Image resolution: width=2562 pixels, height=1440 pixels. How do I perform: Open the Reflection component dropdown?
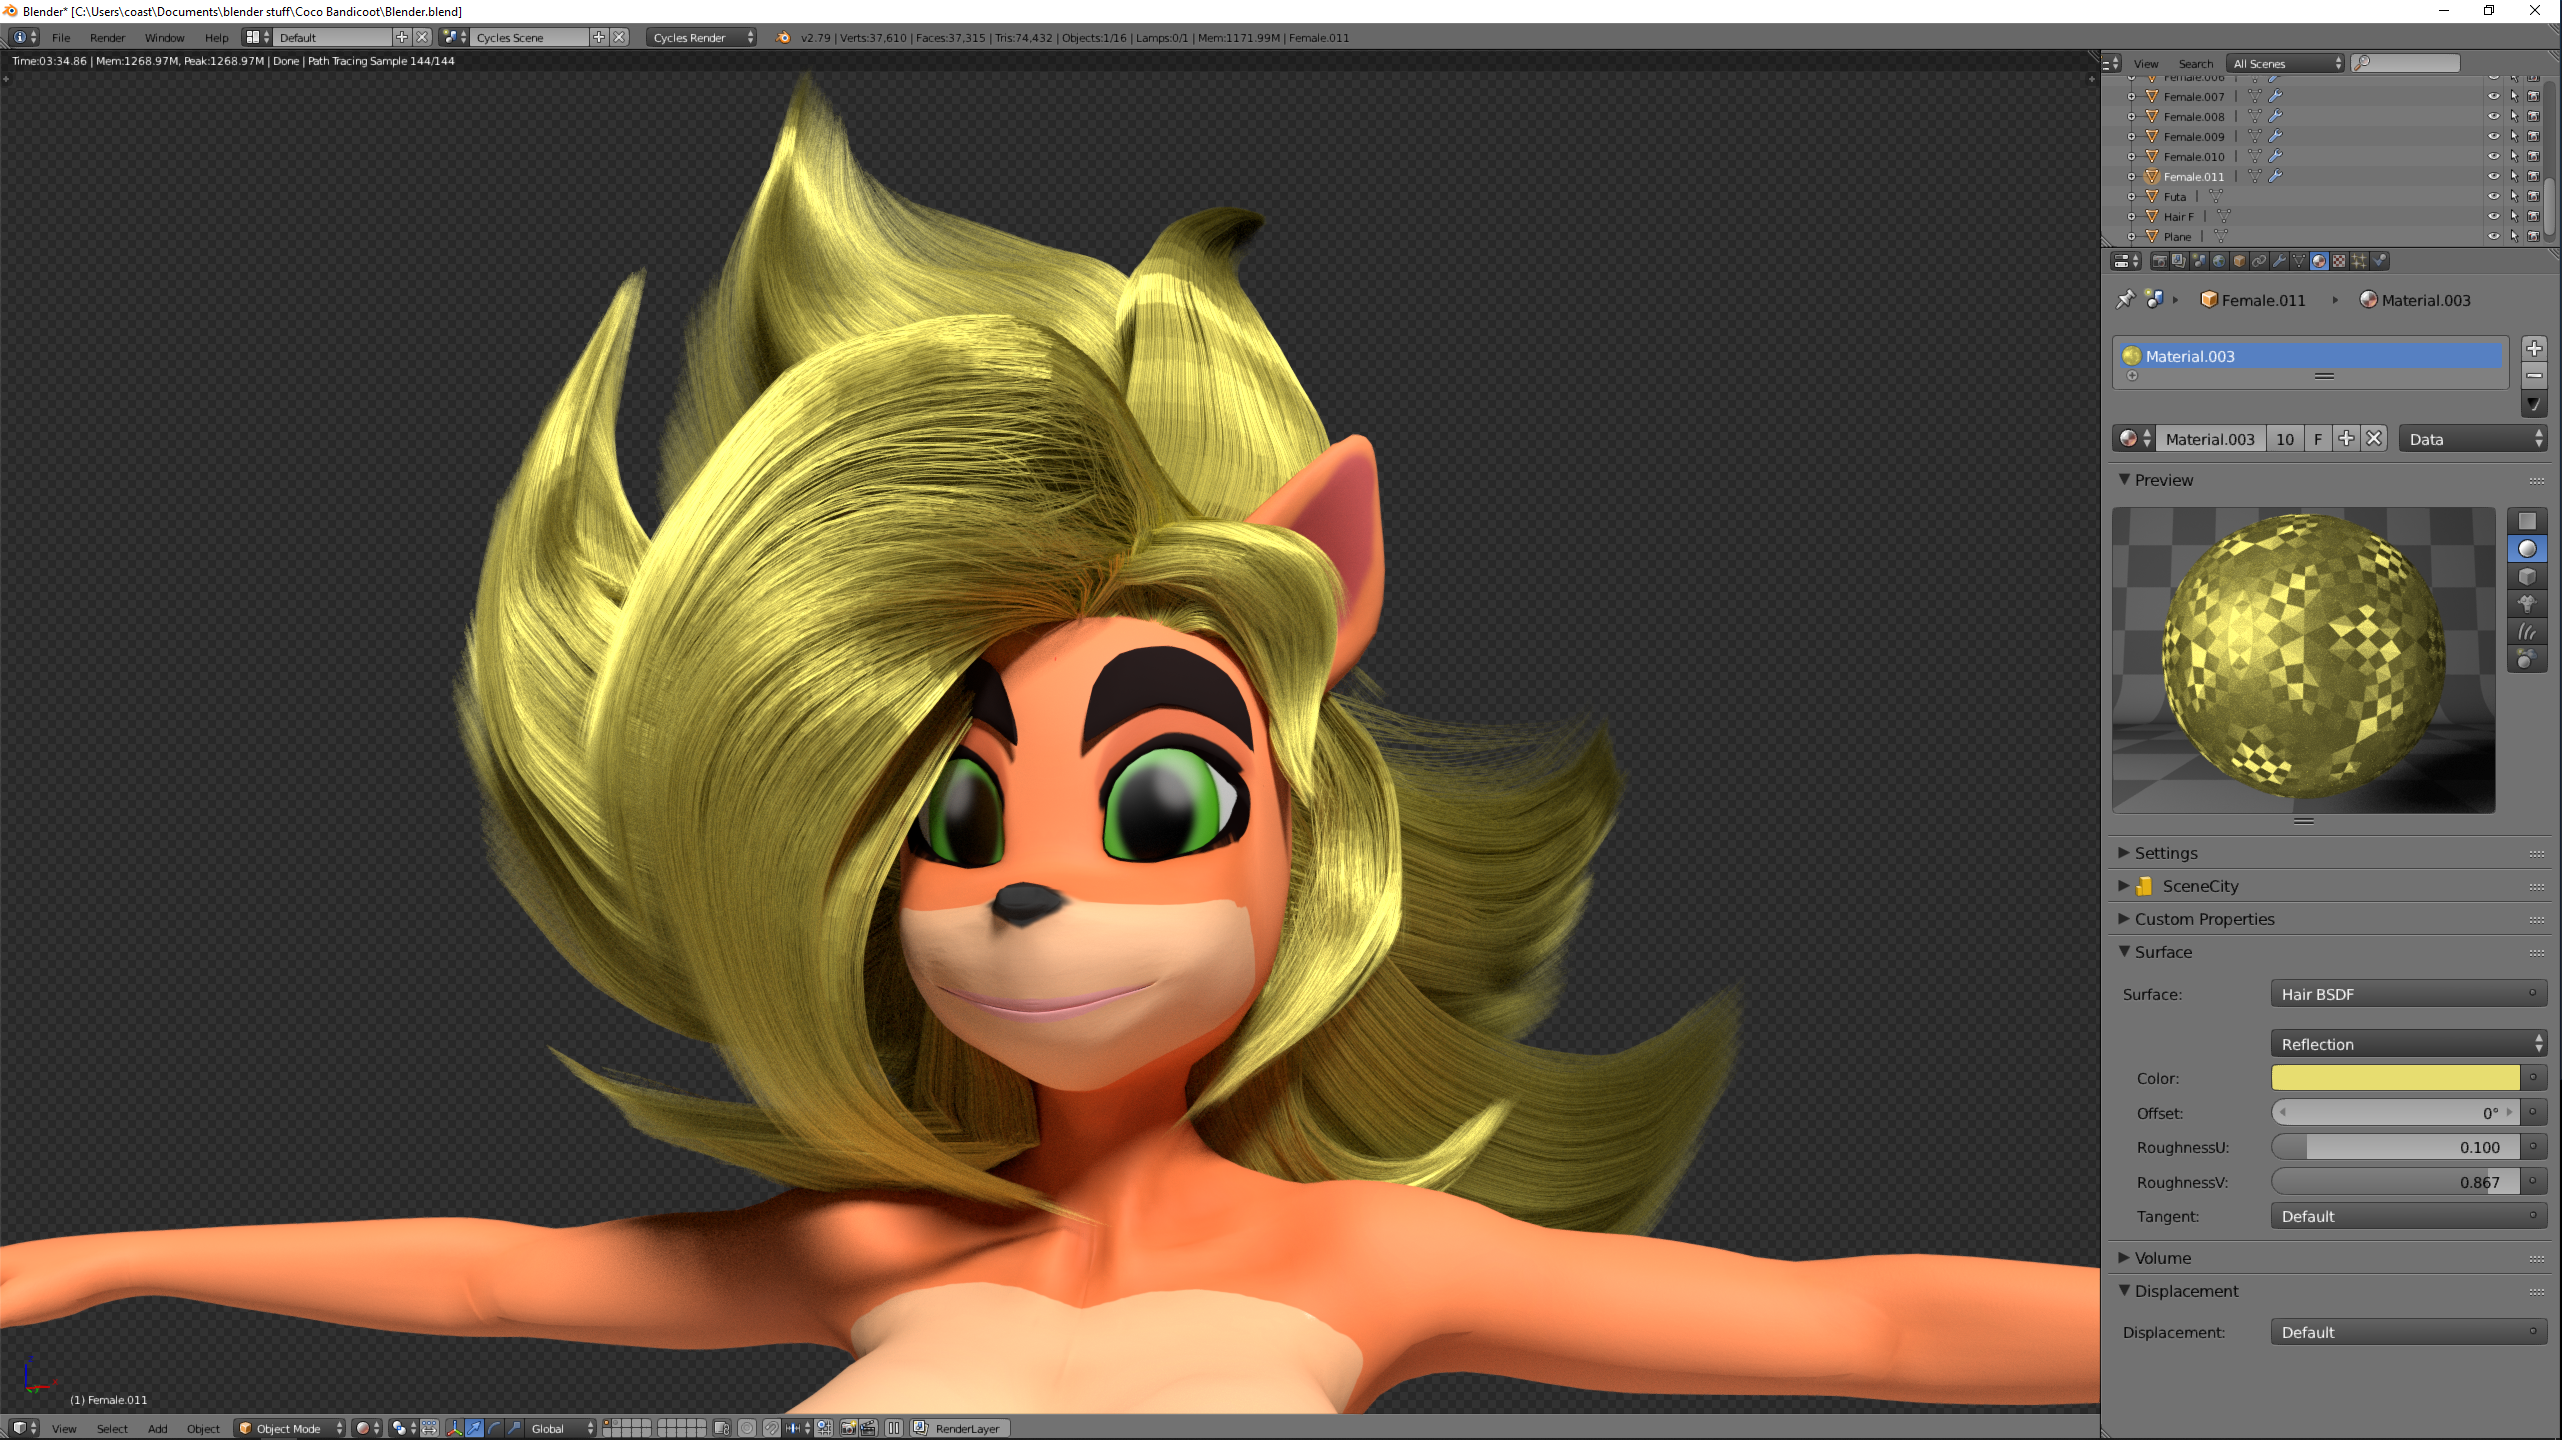[x=2408, y=1044]
